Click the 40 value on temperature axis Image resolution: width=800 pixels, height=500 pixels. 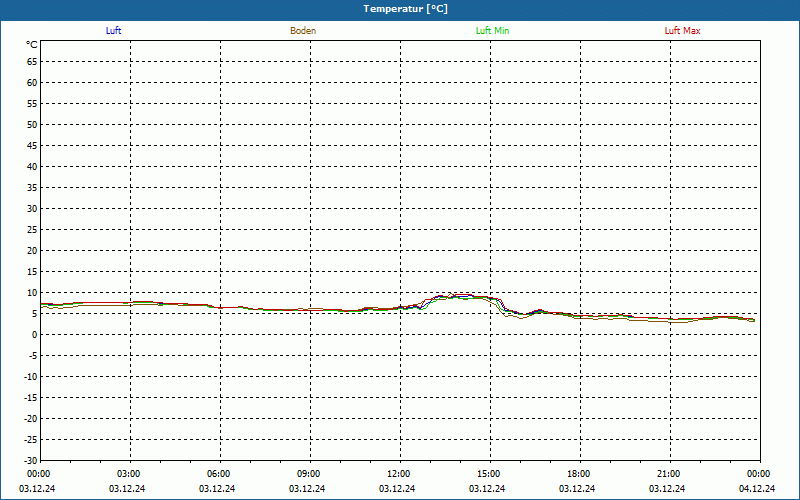32,167
